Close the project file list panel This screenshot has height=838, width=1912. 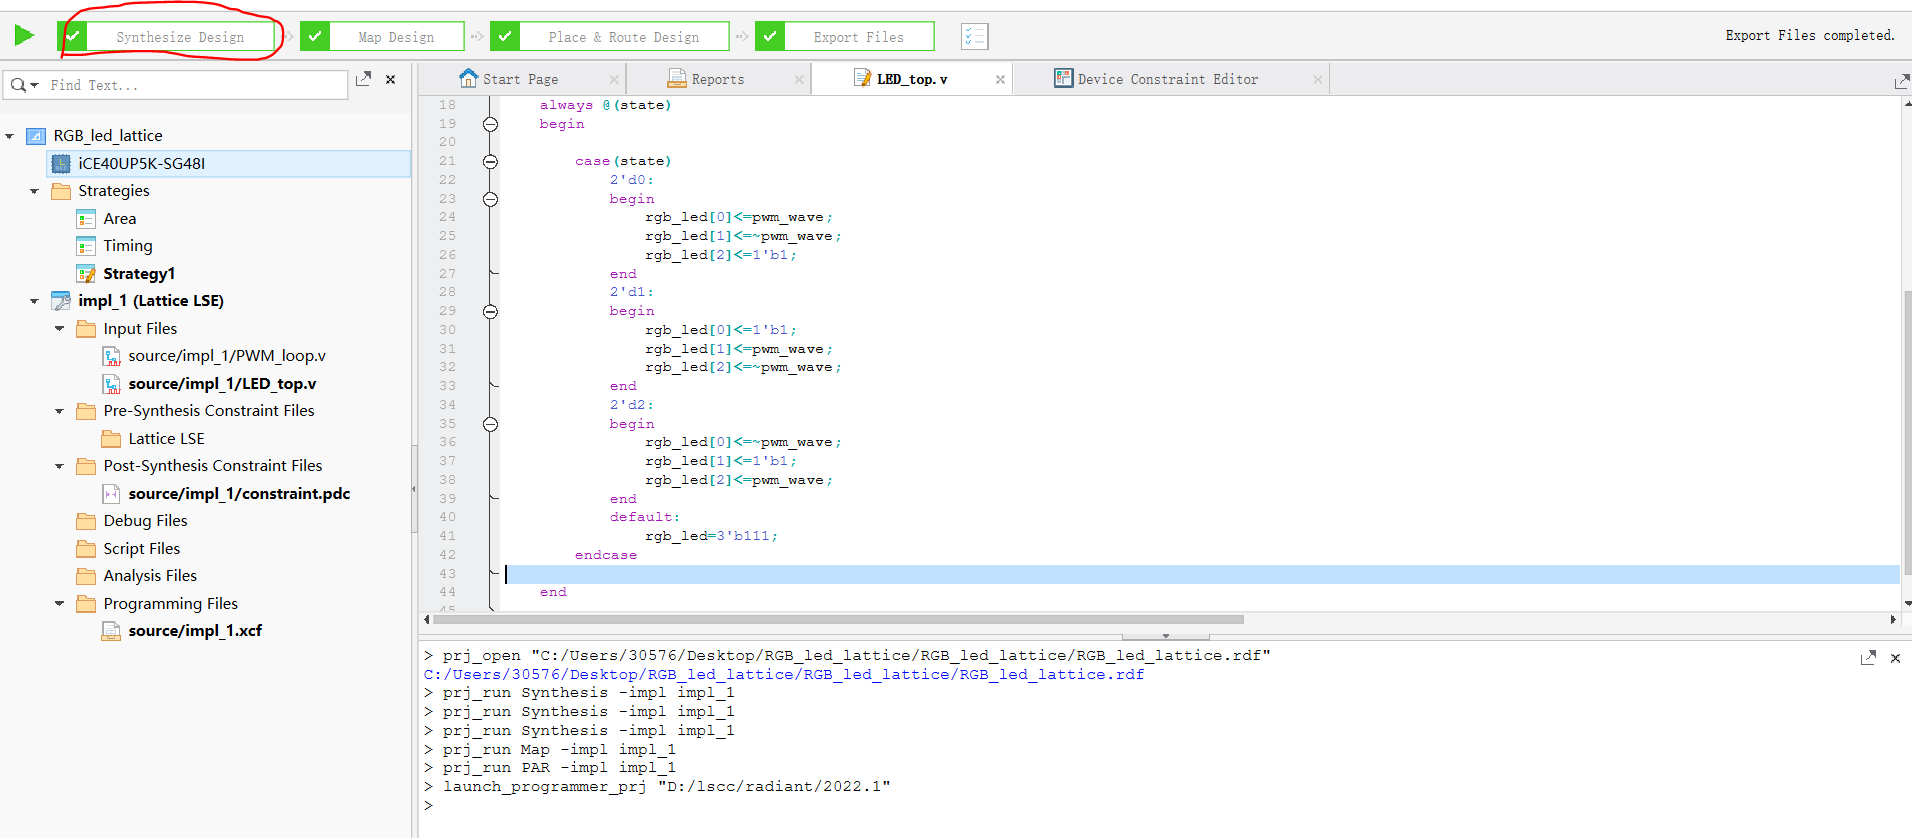(x=391, y=79)
